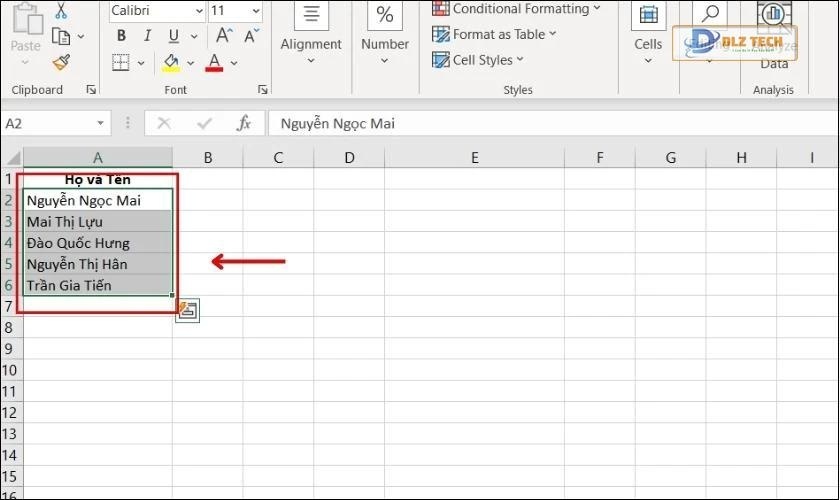Viewport: 840px width, 500px height.
Task: Click the Cut scissors icon
Action: click(61, 11)
